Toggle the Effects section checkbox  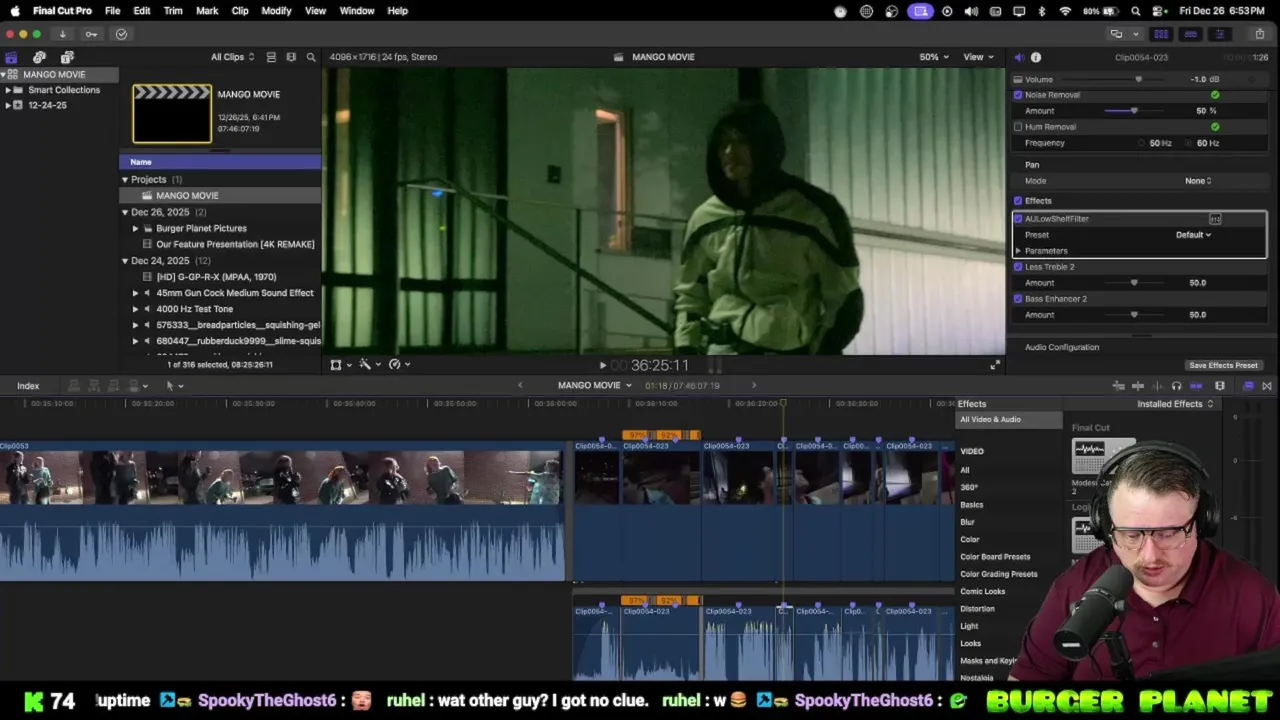click(1018, 201)
